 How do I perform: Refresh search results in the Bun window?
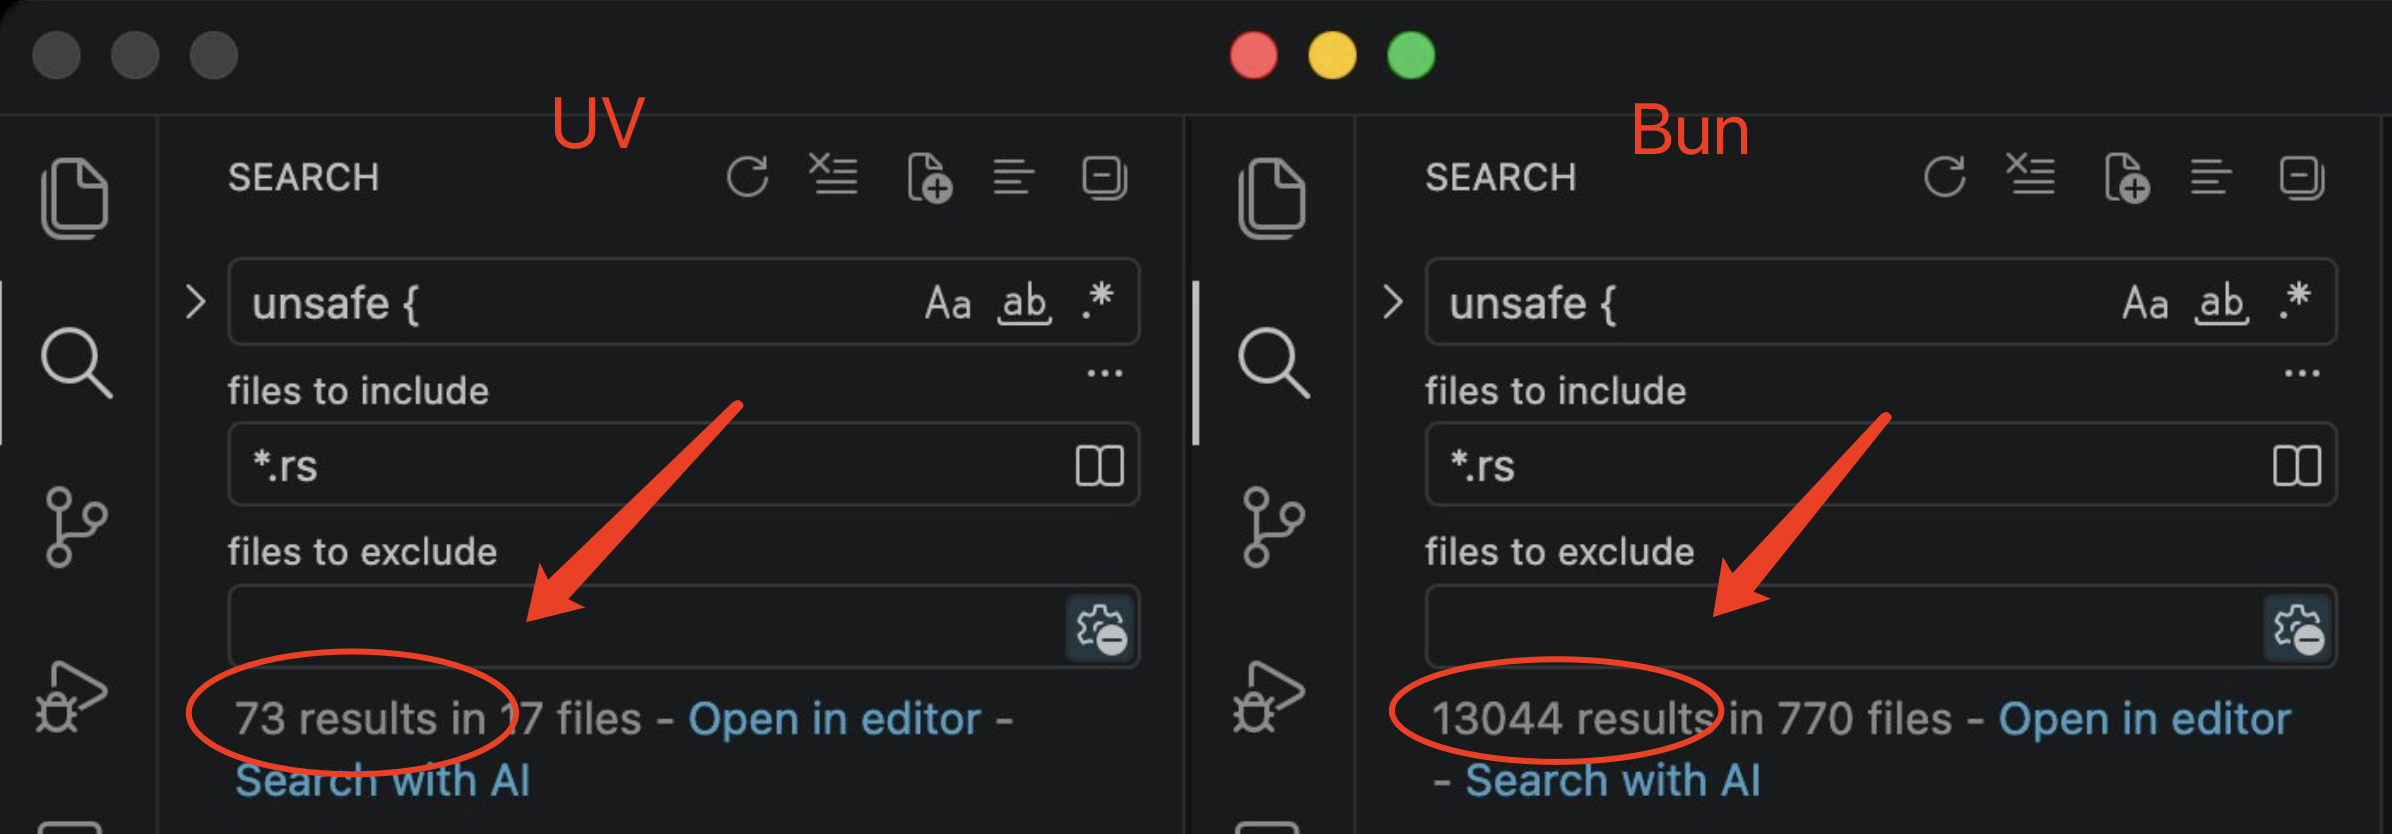[1944, 177]
